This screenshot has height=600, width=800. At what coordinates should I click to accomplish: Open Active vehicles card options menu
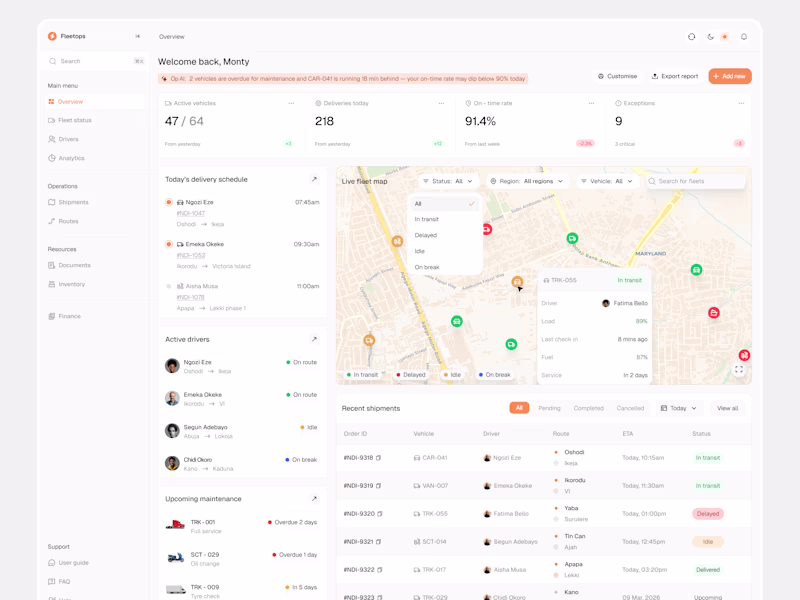pos(291,103)
